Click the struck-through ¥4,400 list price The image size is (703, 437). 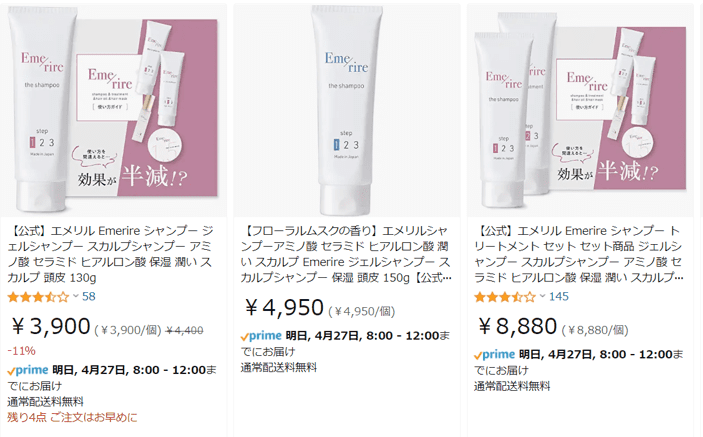point(184,330)
